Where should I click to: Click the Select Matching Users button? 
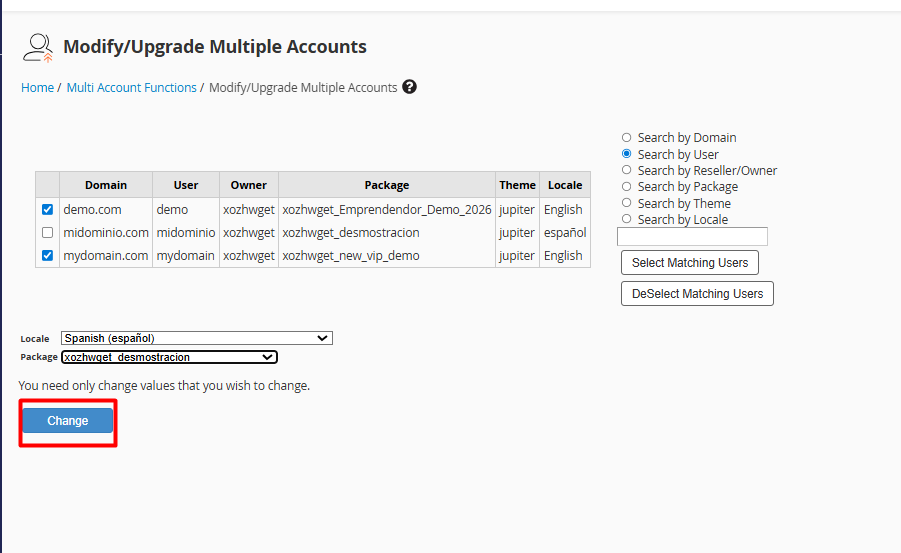pyautogui.click(x=690, y=263)
